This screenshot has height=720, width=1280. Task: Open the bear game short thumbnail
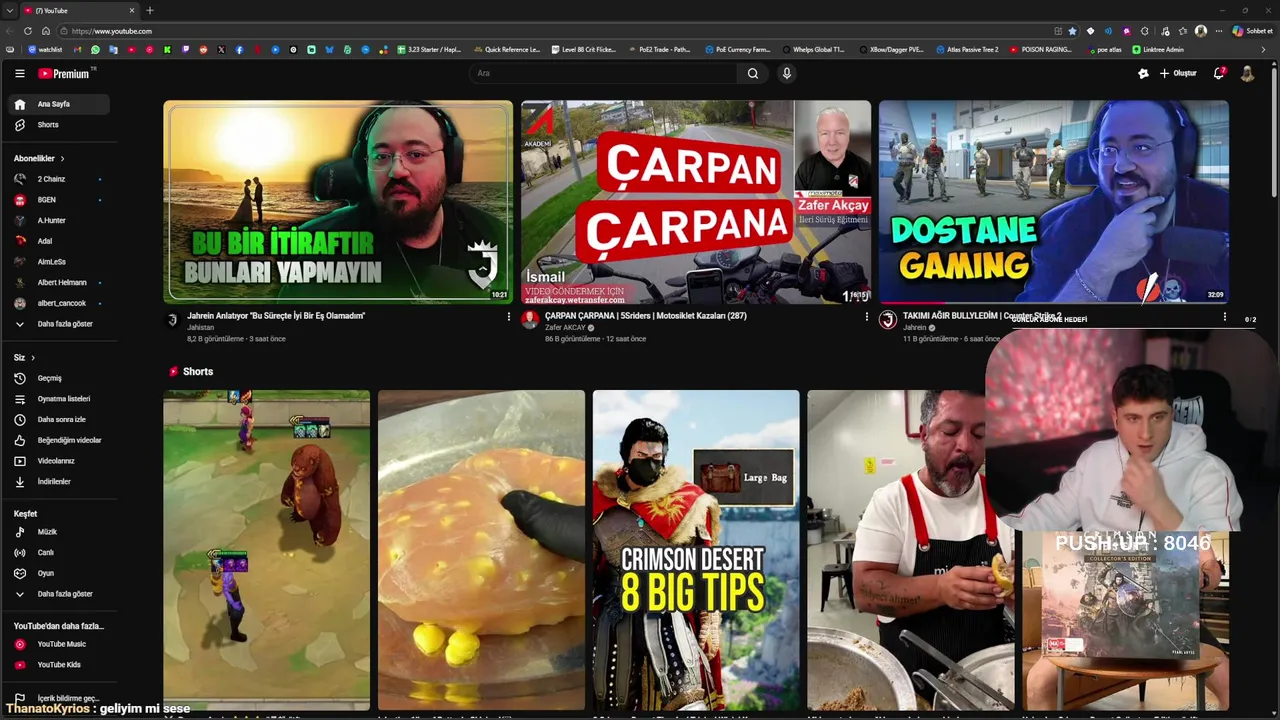click(267, 550)
